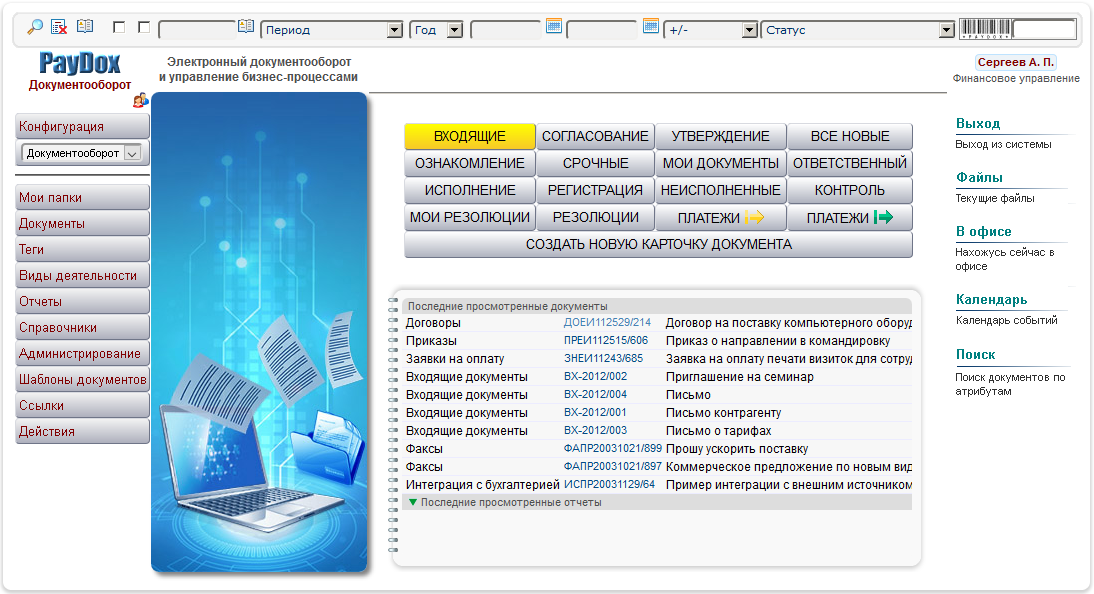Click the clear filter icon with red X
The height and width of the screenshot is (594, 1094).
pos(59,28)
